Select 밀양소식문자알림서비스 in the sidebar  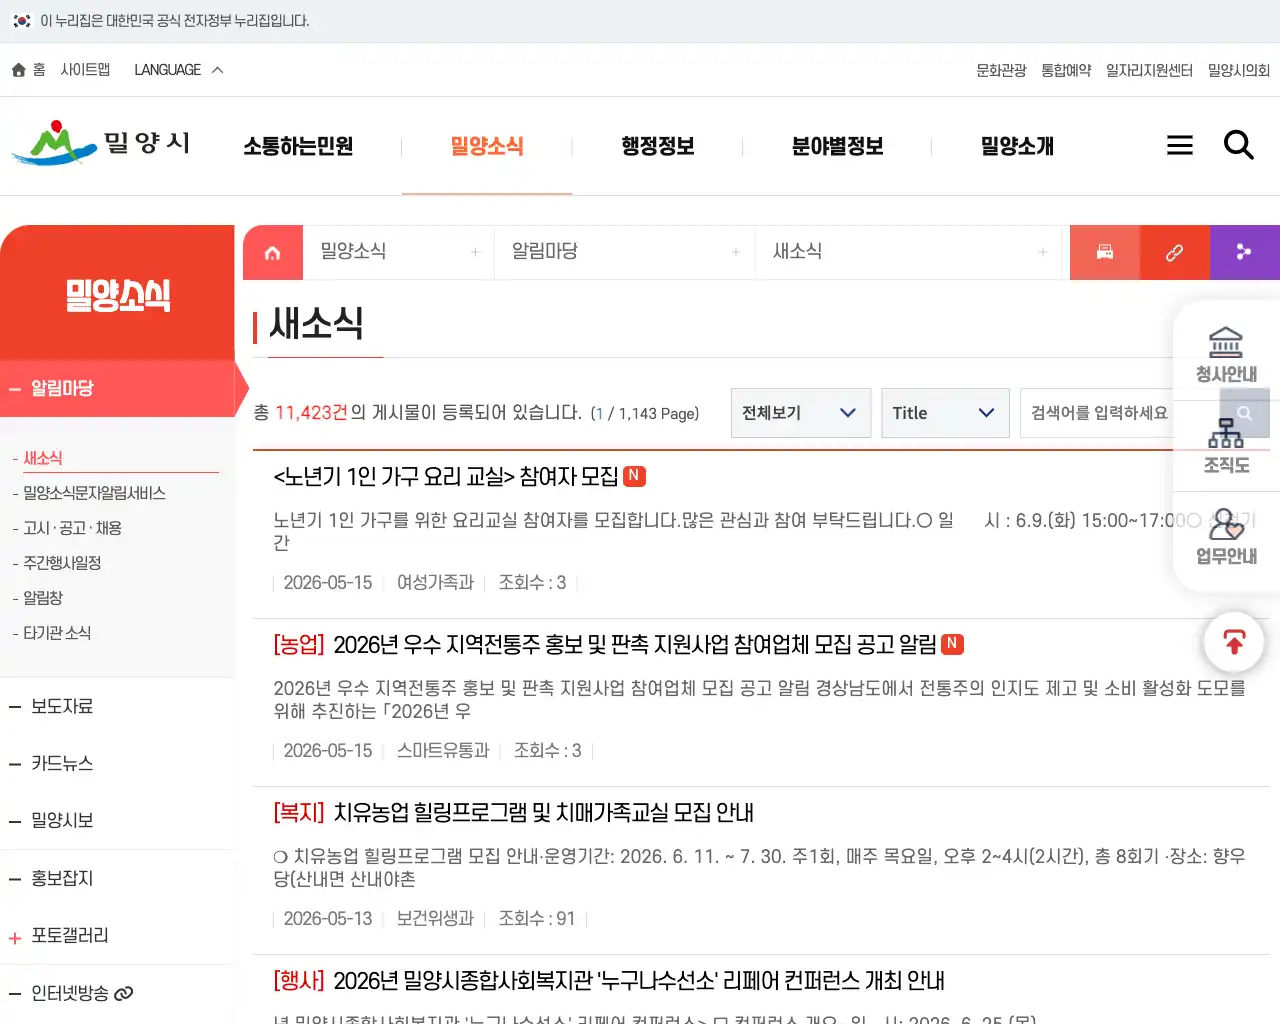tap(94, 493)
